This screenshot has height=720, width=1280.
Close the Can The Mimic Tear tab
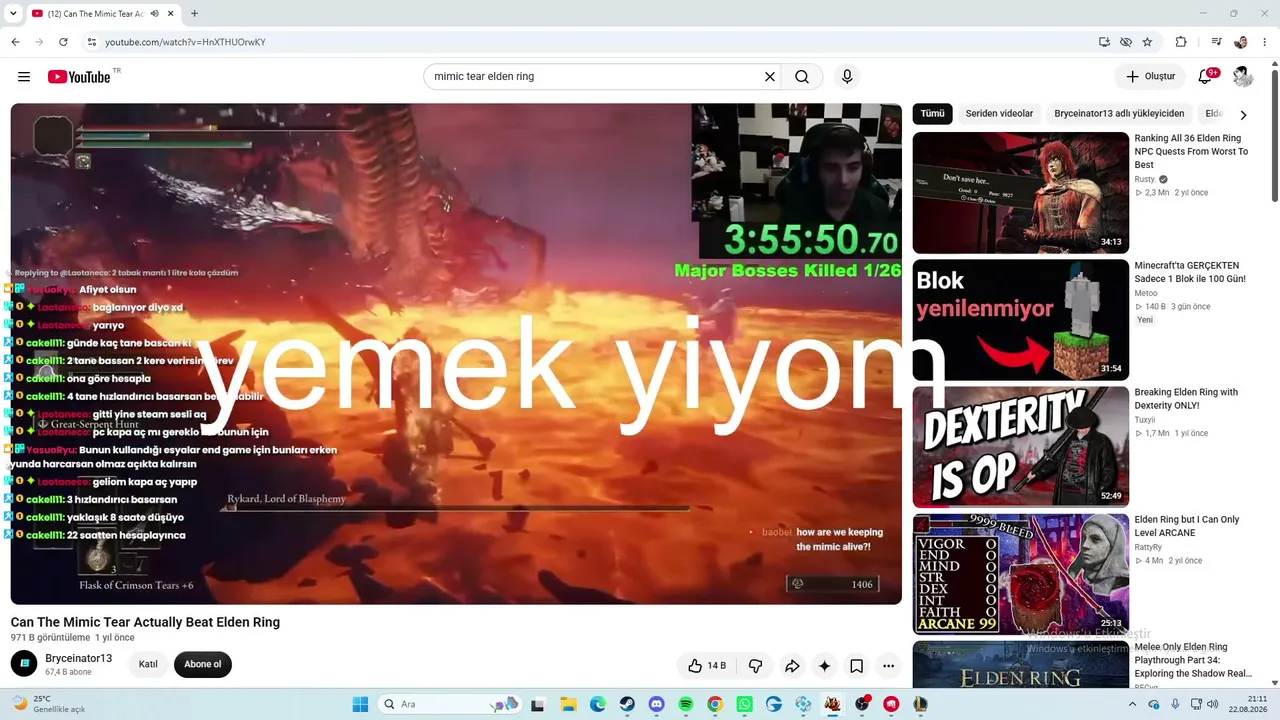pyautogui.click(x=169, y=14)
